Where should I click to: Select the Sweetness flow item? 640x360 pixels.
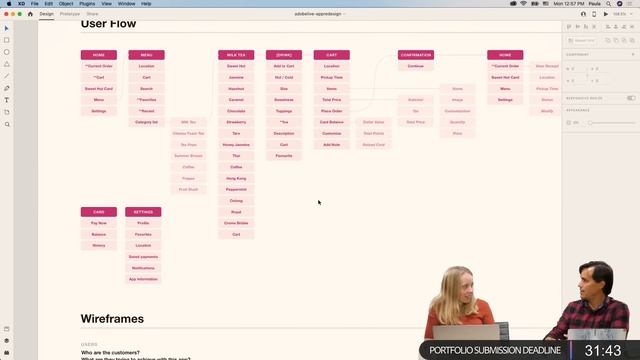coord(284,100)
